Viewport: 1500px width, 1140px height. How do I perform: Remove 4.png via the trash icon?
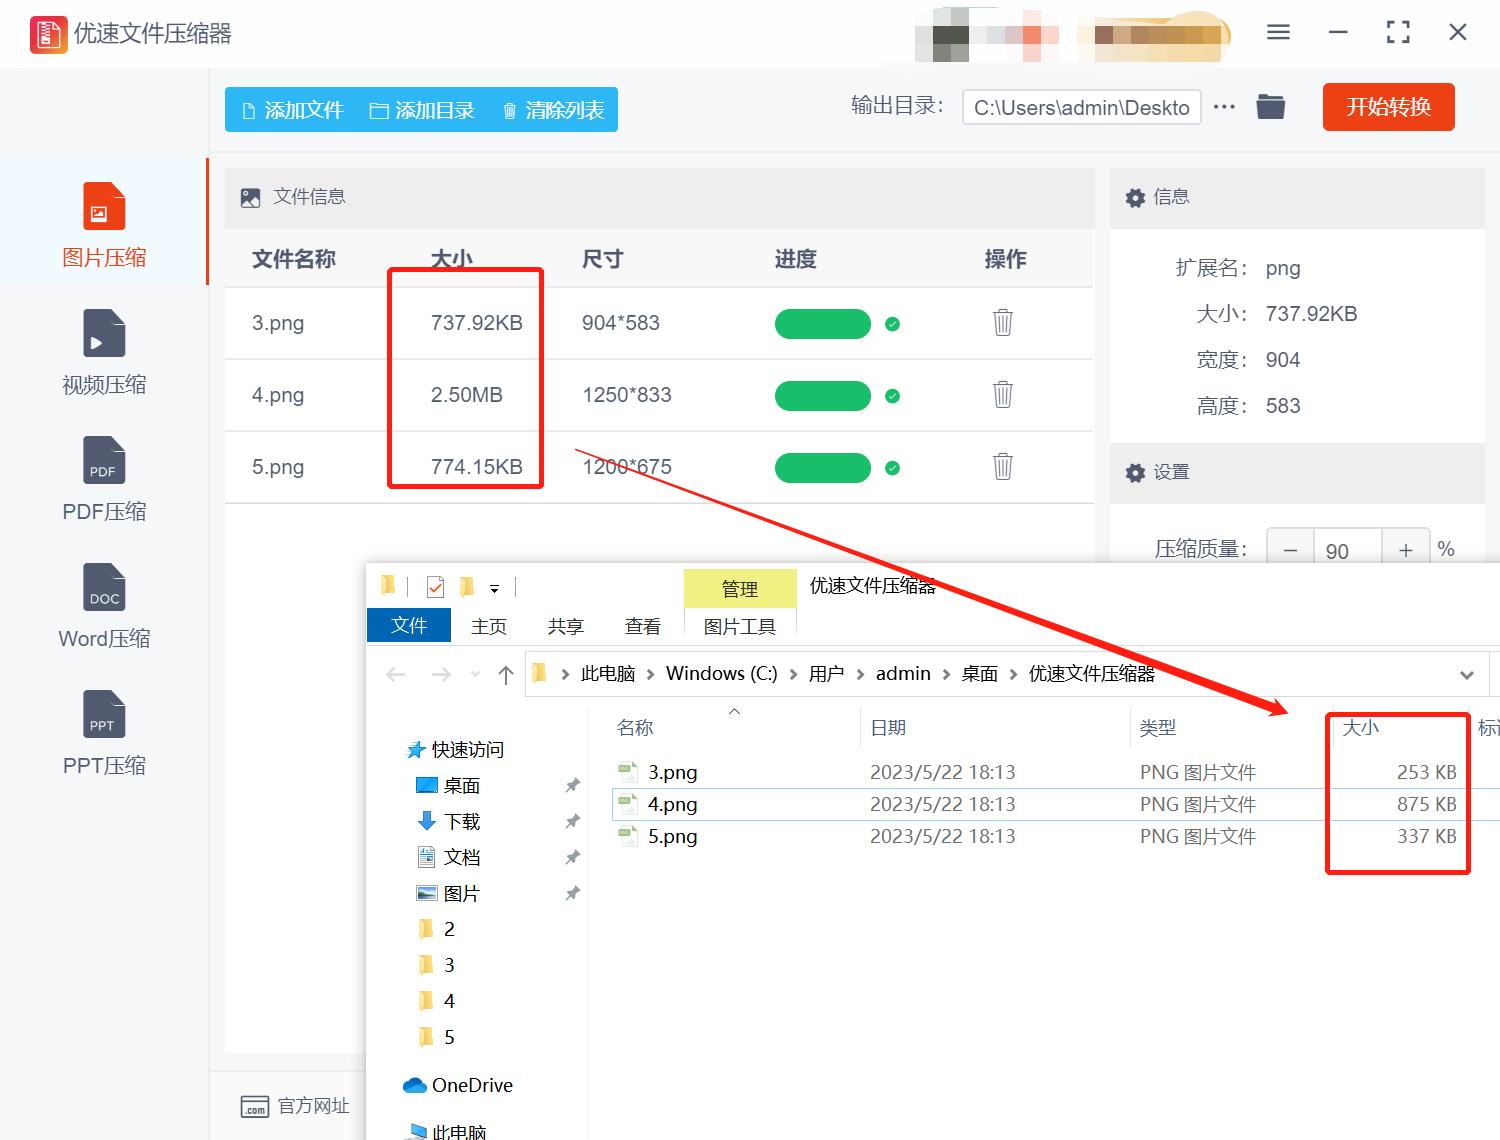pyautogui.click(x=1002, y=395)
